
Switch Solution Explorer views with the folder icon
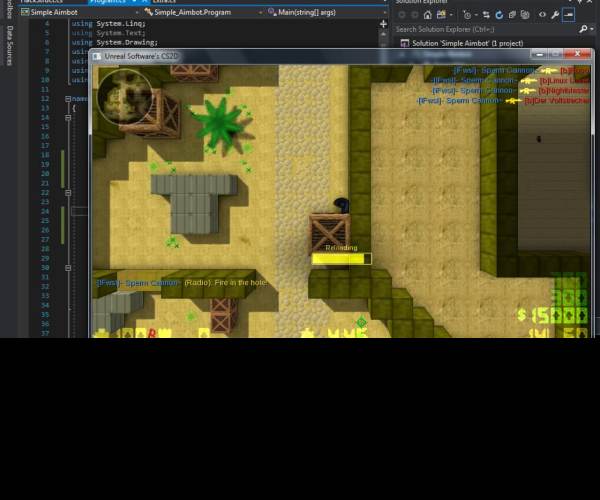pos(441,15)
